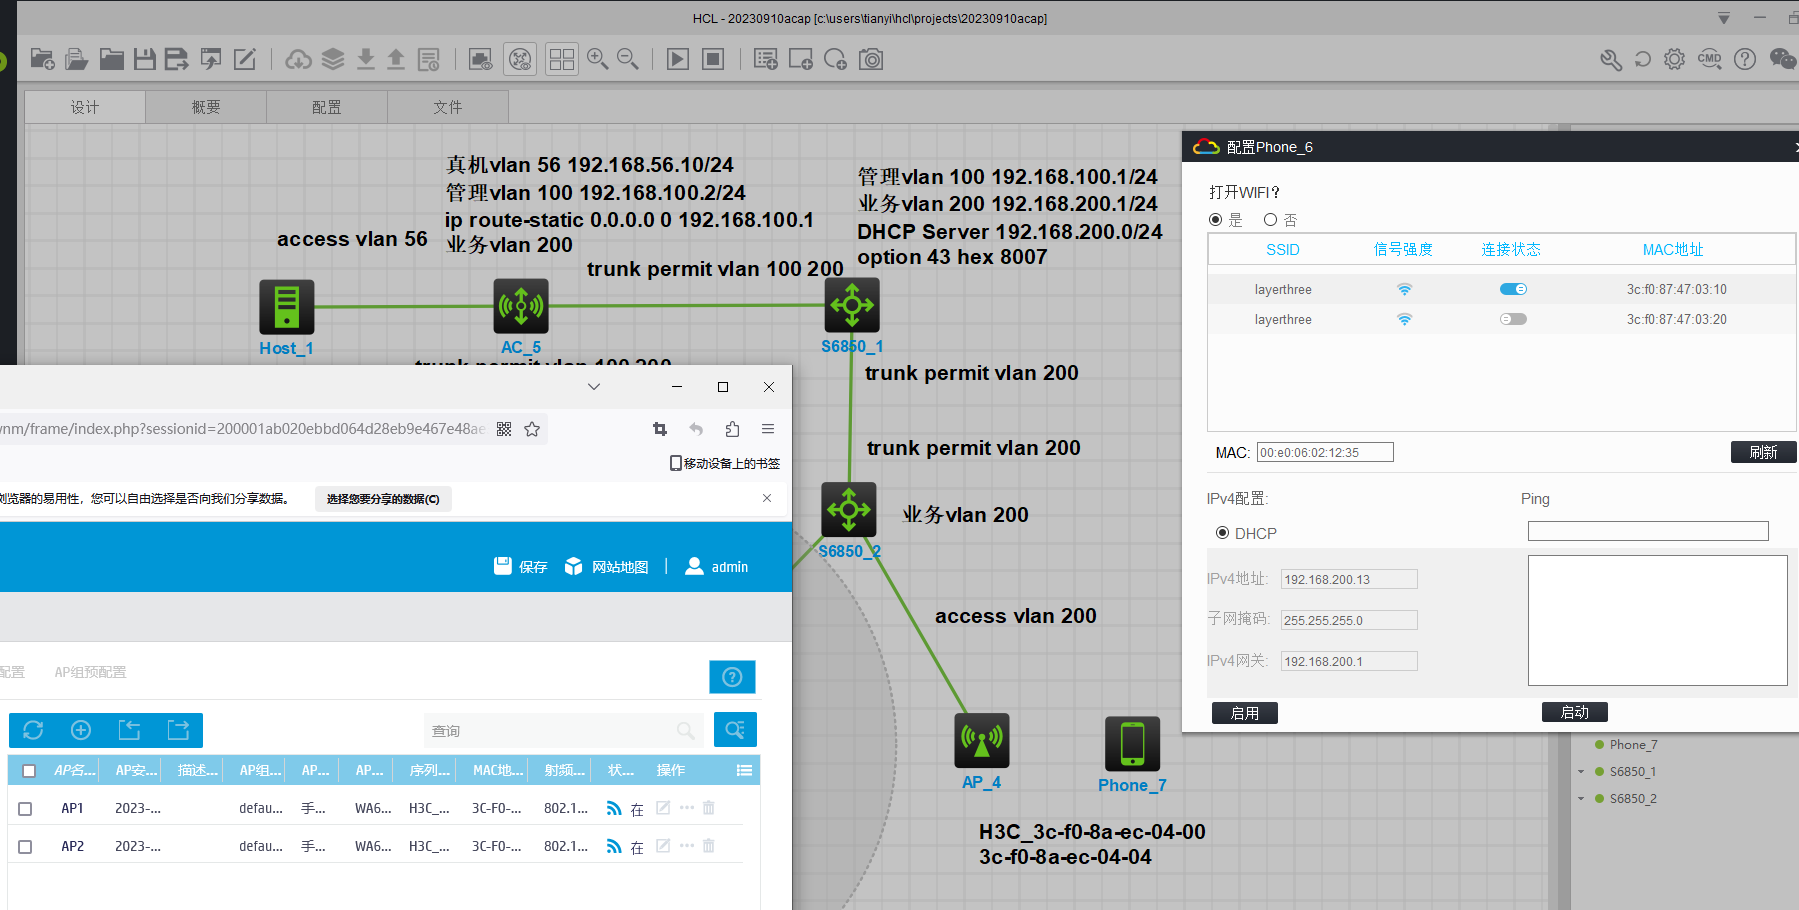Toggle connection for layerthree 3c:f0:87:47:03:20
The height and width of the screenshot is (910, 1799).
coord(1513,319)
